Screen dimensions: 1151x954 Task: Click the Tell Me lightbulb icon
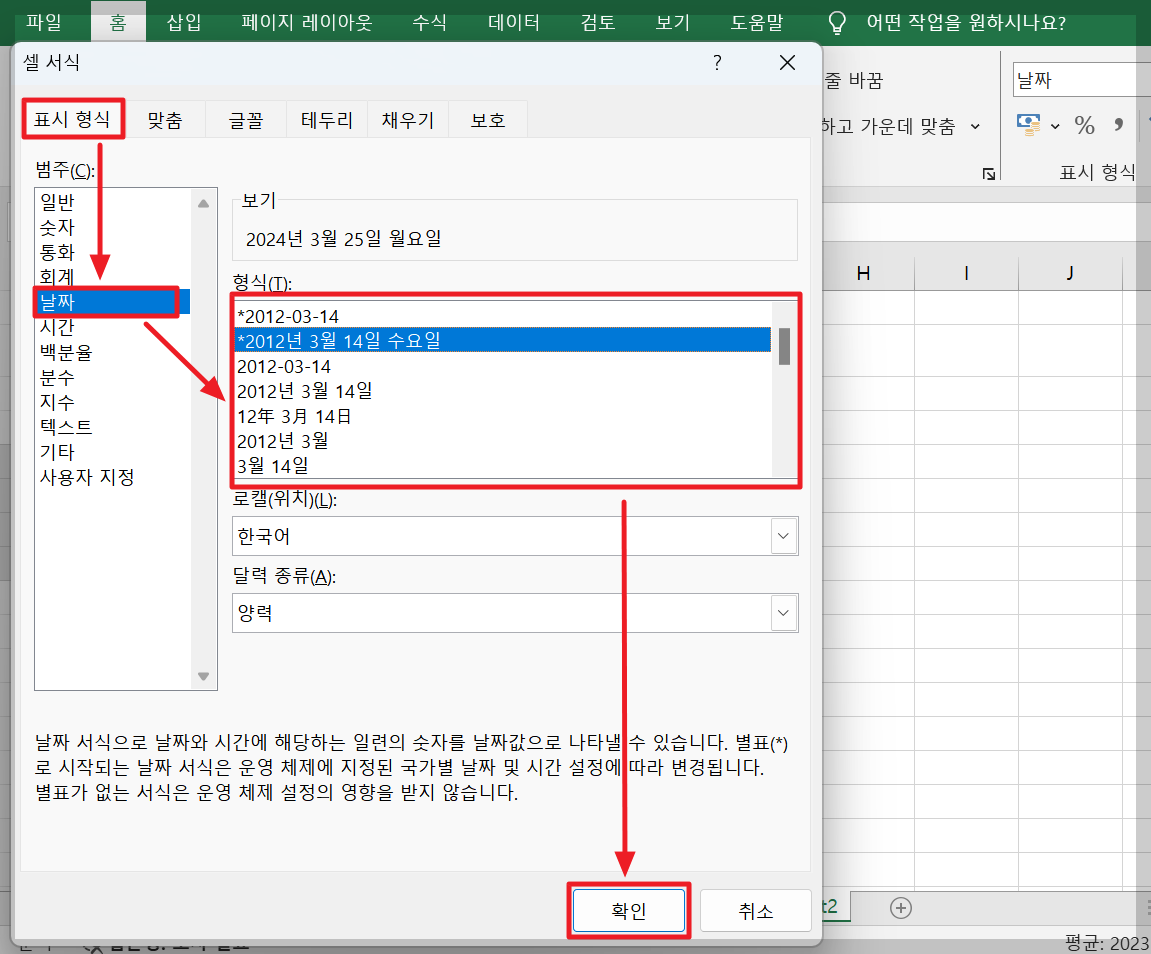(x=836, y=22)
